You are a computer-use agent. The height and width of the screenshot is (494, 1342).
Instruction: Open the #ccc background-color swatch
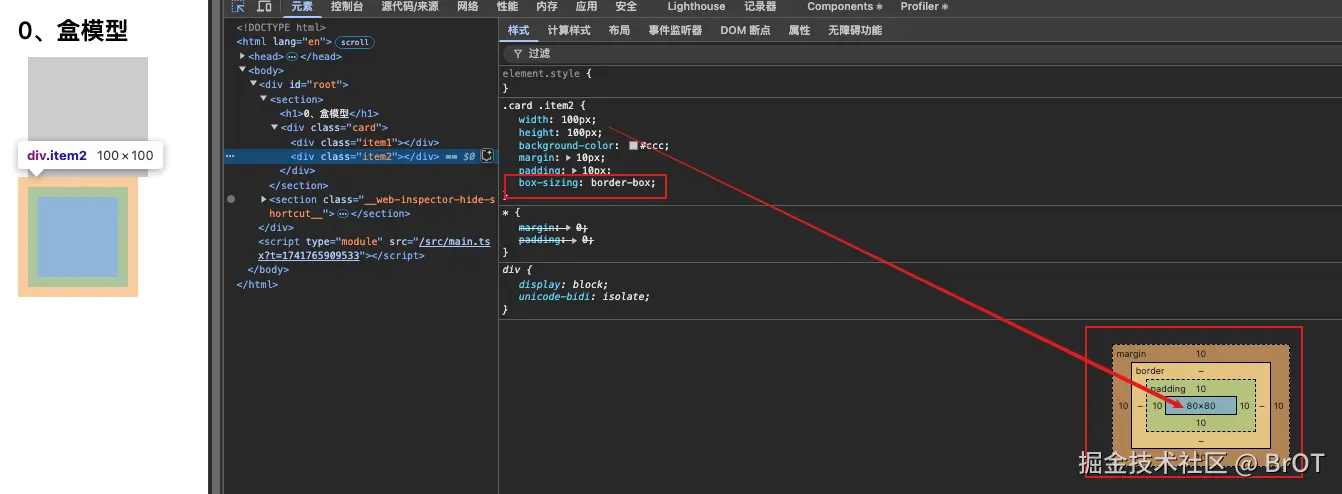tap(633, 146)
